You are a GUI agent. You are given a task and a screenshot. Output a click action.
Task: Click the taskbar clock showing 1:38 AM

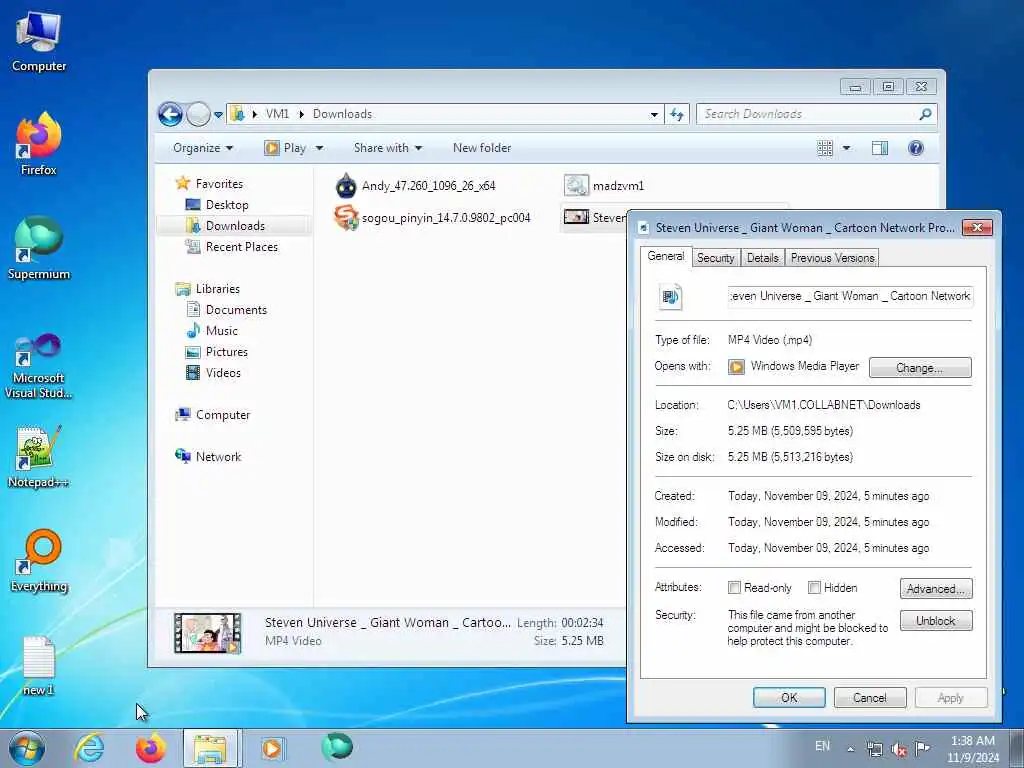[x=972, y=749]
